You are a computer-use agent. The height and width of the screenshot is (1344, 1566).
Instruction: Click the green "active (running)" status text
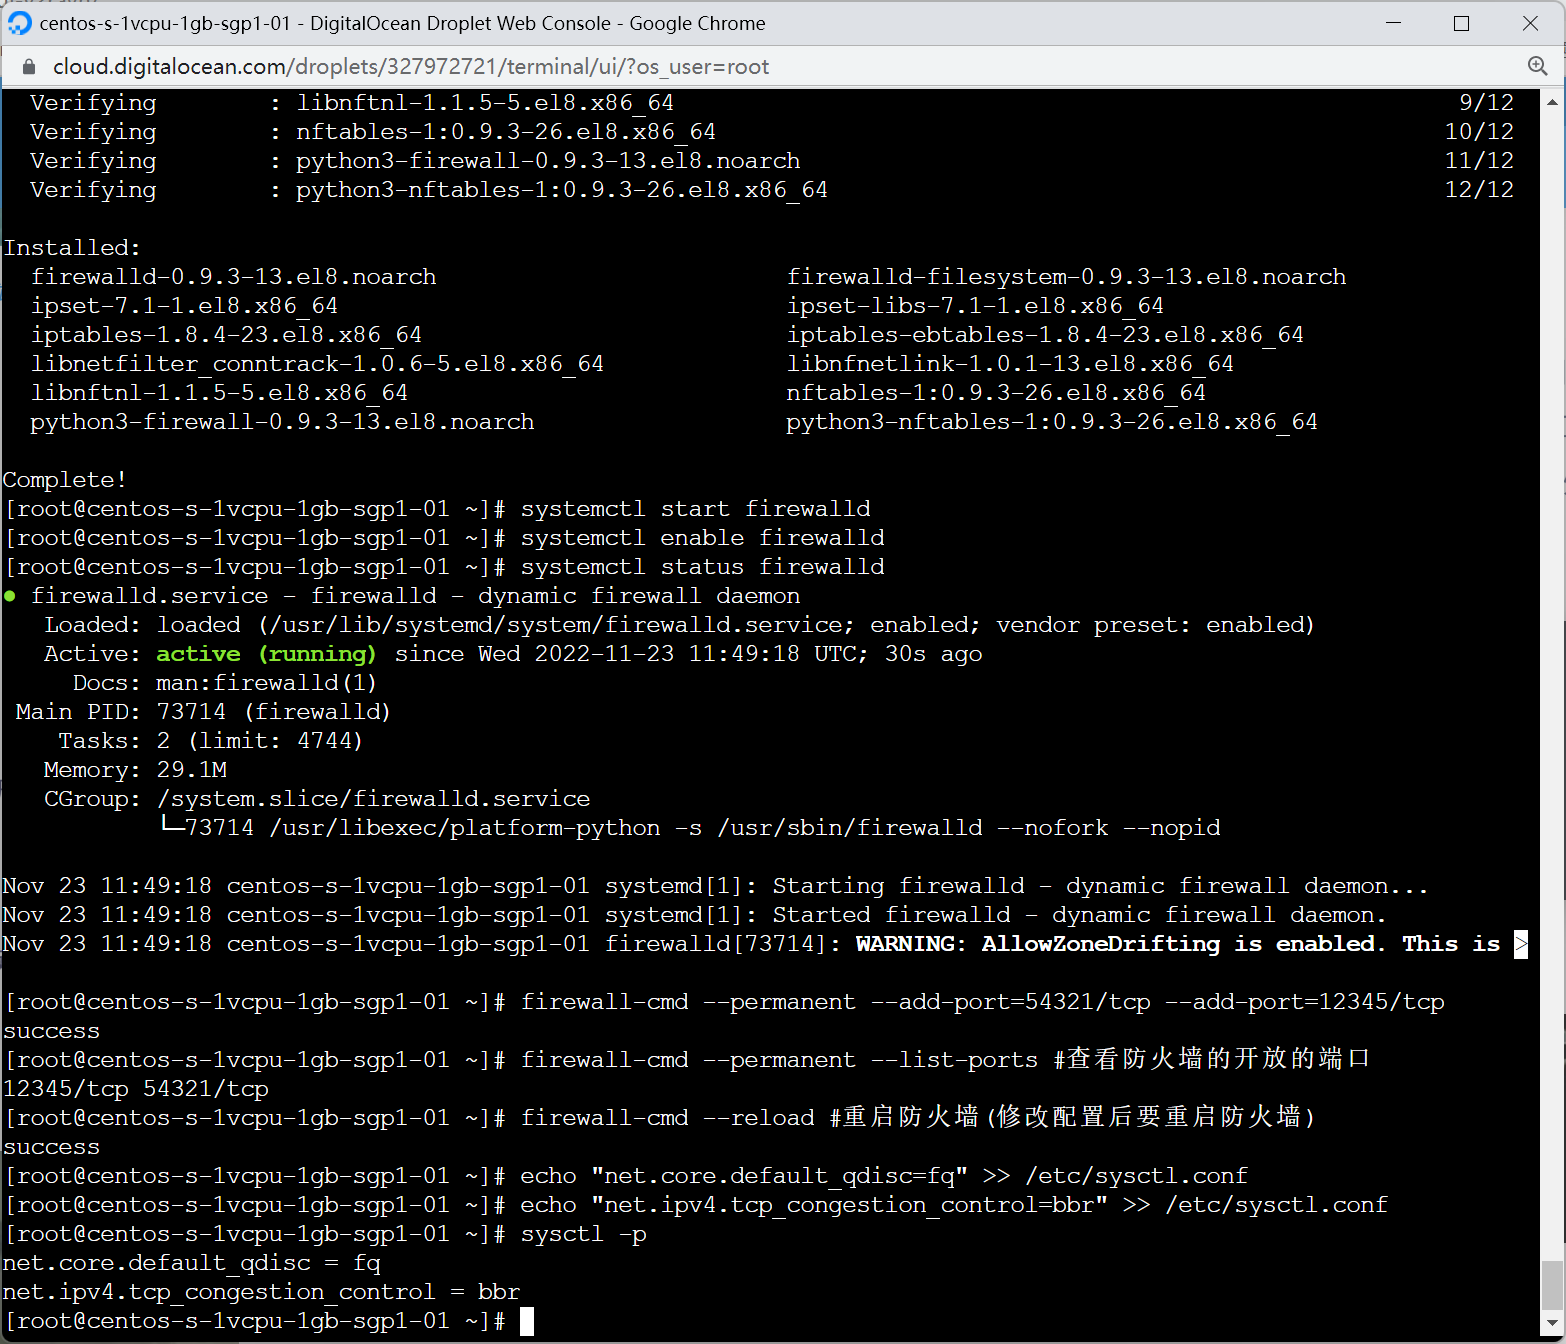click(x=266, y=654)
